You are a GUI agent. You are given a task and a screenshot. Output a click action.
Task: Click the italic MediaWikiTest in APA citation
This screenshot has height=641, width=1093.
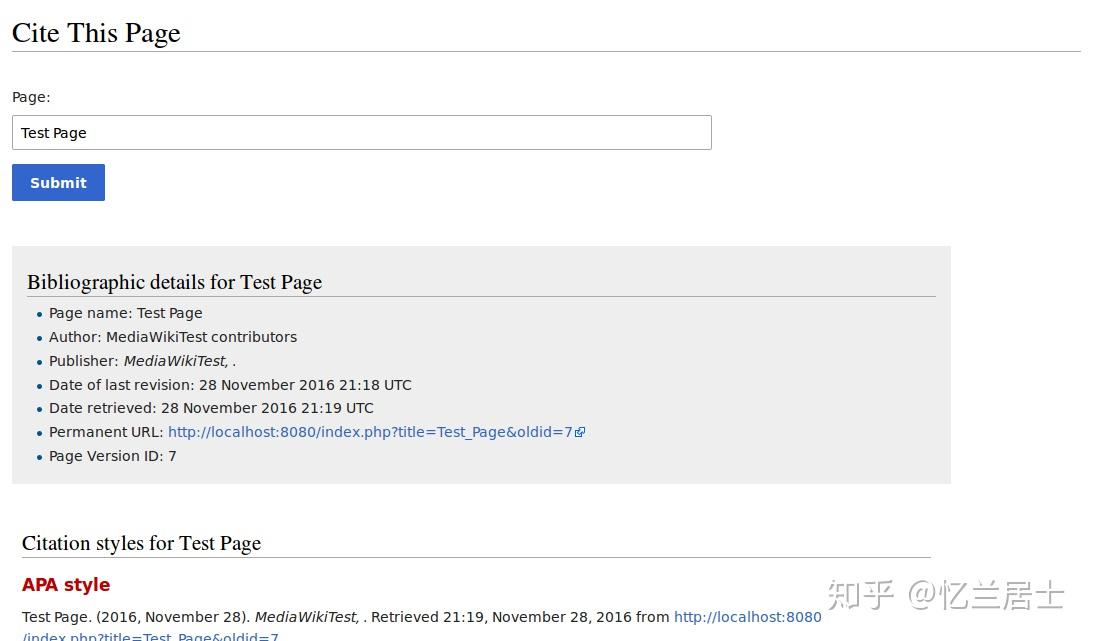tap(306, 617)
